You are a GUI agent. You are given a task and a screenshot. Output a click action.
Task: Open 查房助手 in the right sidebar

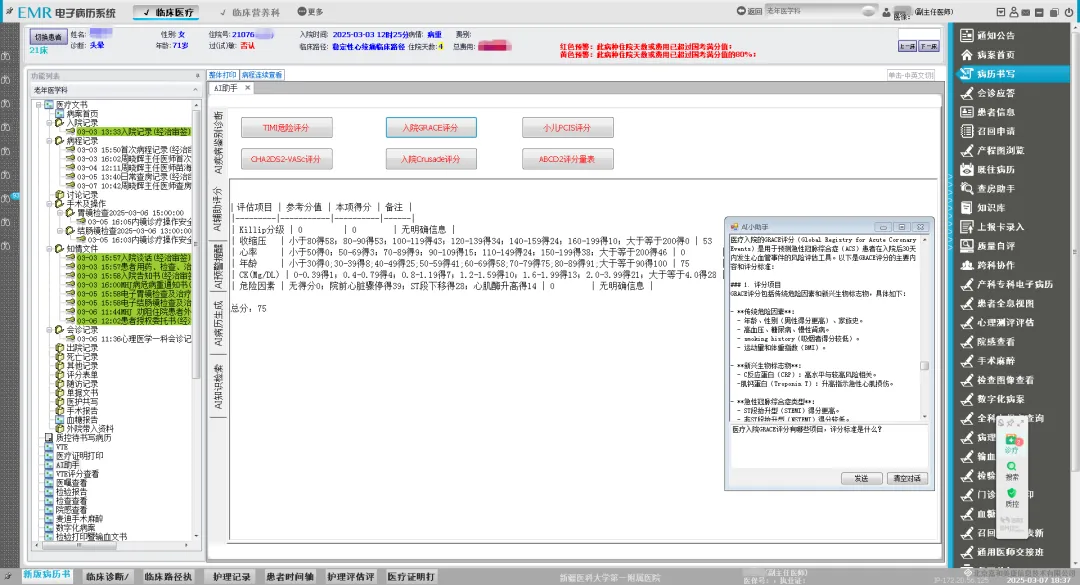click(x=994, y=188)
